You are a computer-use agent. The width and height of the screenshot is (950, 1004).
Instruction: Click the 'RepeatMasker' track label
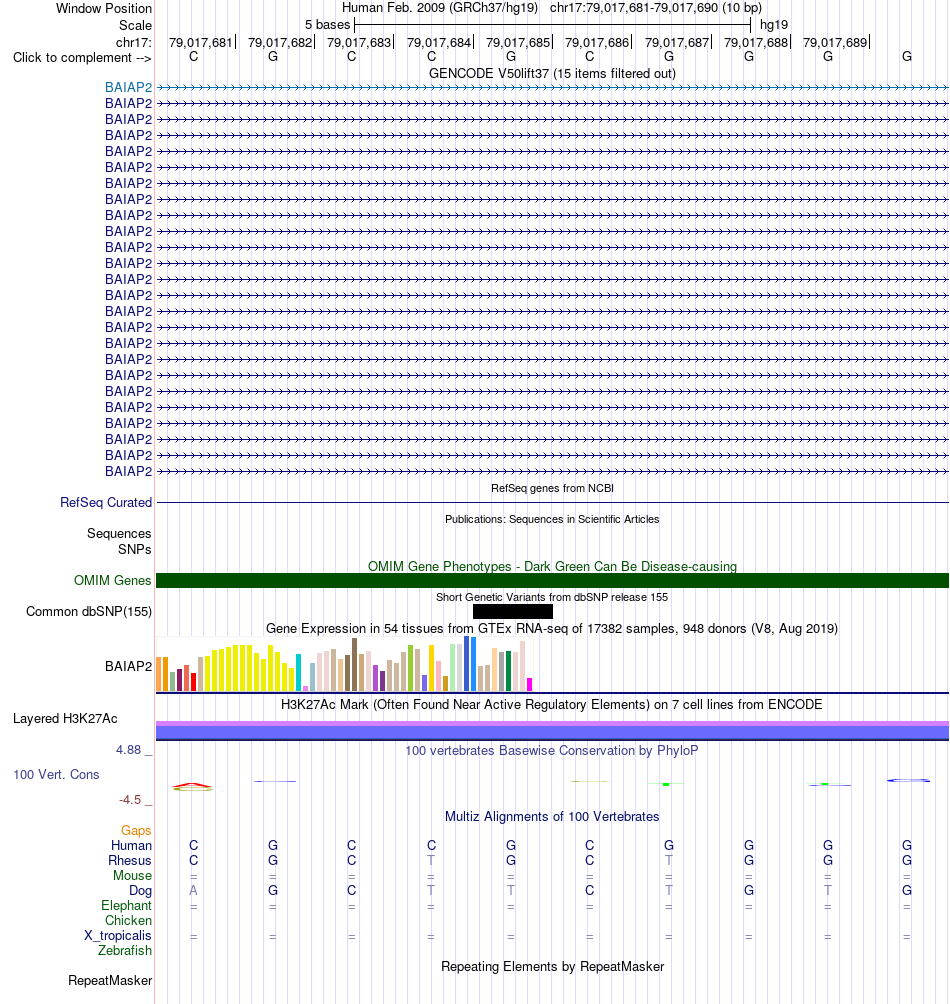110,981
